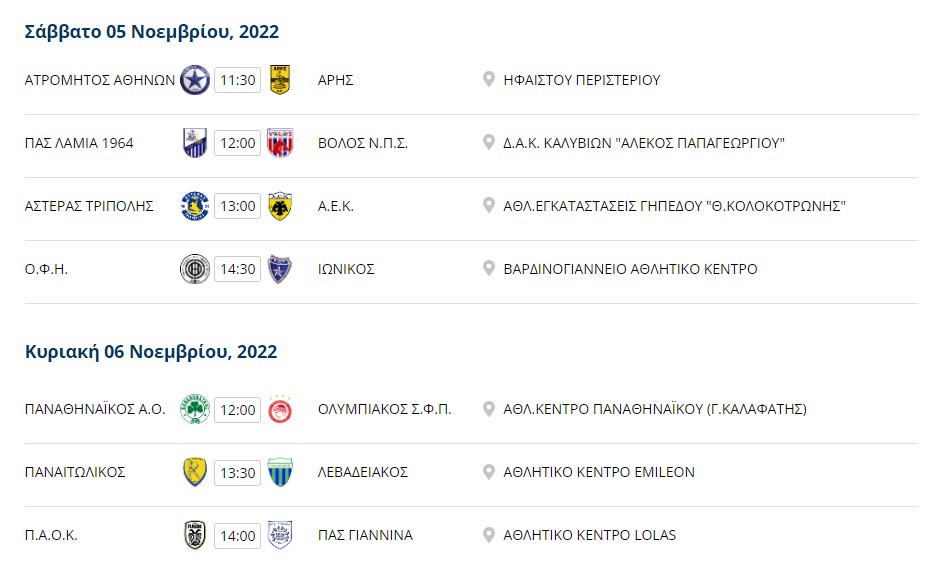Open the 11:30 match time box
This screenshot has width=941, height=566.
pos(238,80)
